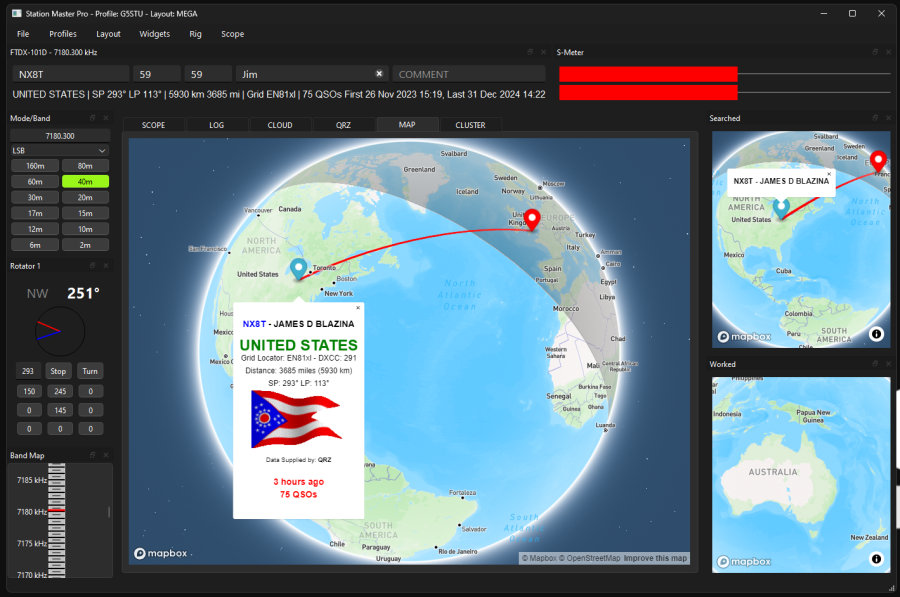Click the teal station pin near Toronto on main map

coord(298,269)
